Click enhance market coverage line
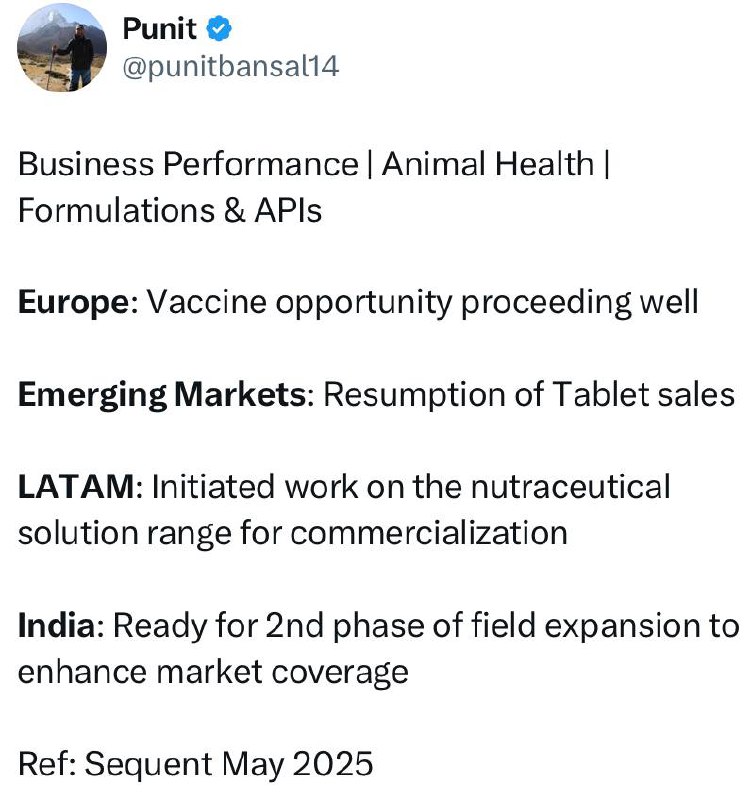Image resolution: width=751 pixels, height=800 pixels. tap(213, 672)
